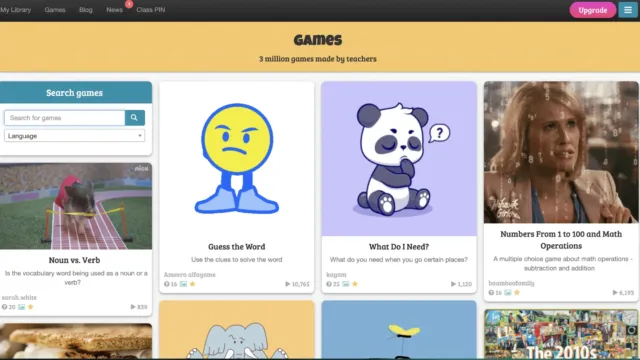
Task: Open author sarah.white profile
Action: point(19,298)
